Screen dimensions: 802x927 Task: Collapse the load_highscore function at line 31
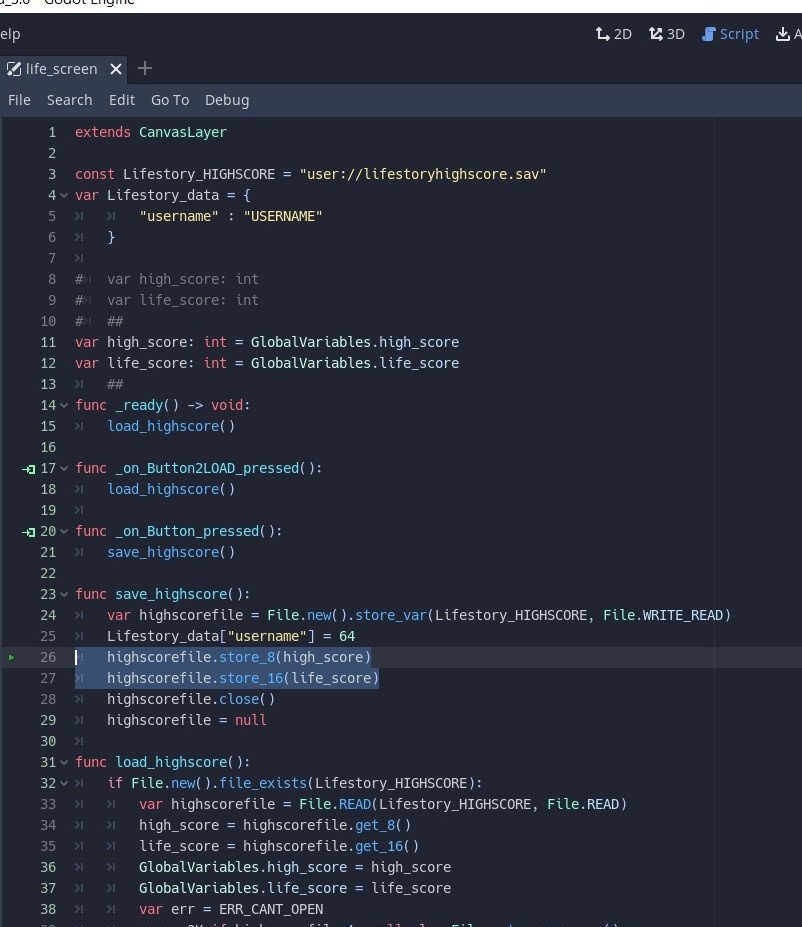coord(65,762)
